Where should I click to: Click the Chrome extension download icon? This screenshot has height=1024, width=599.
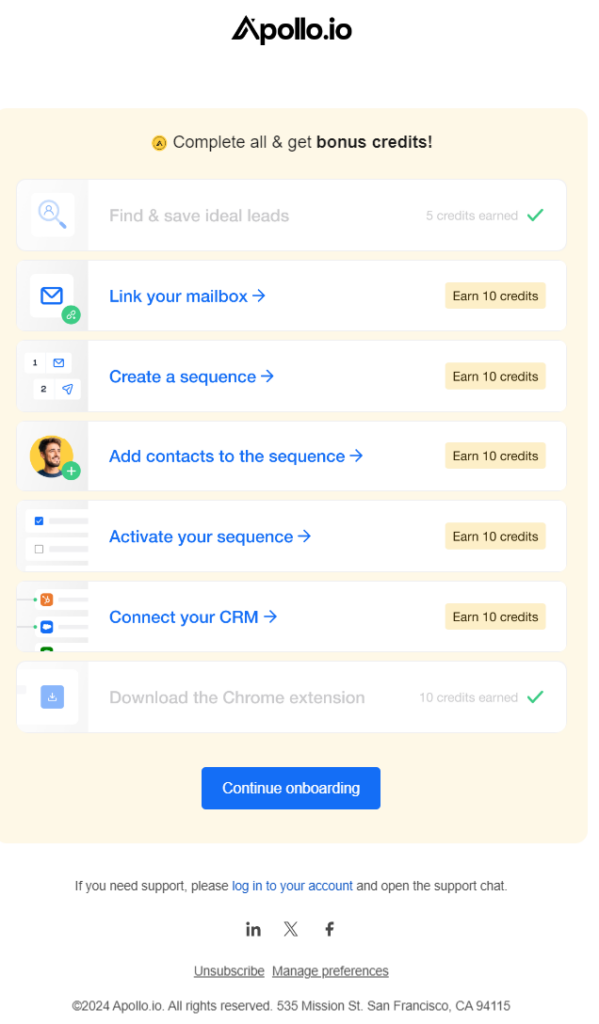coord(51,696)
